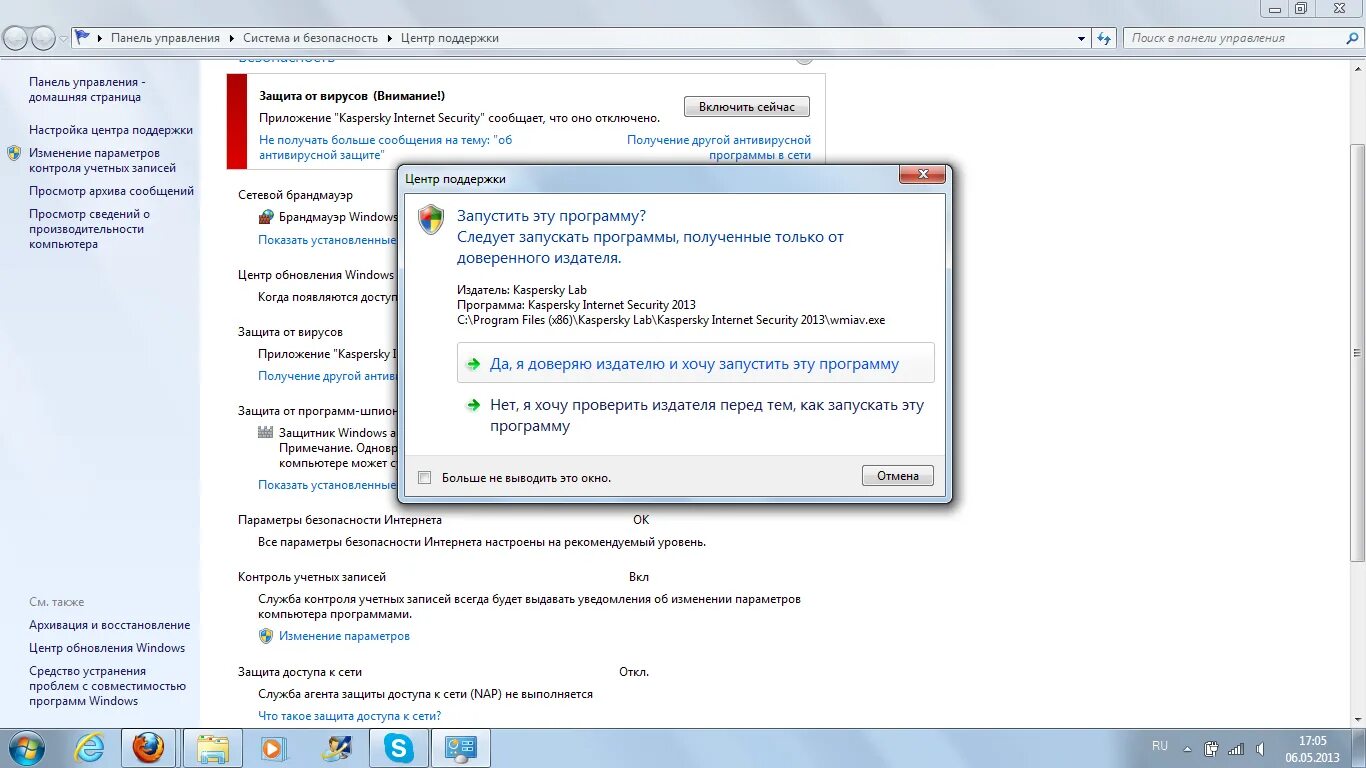Open wireless network signal tray icon
The width and height of the screenshot is (1366, 768).
(x=1236, y=748)
